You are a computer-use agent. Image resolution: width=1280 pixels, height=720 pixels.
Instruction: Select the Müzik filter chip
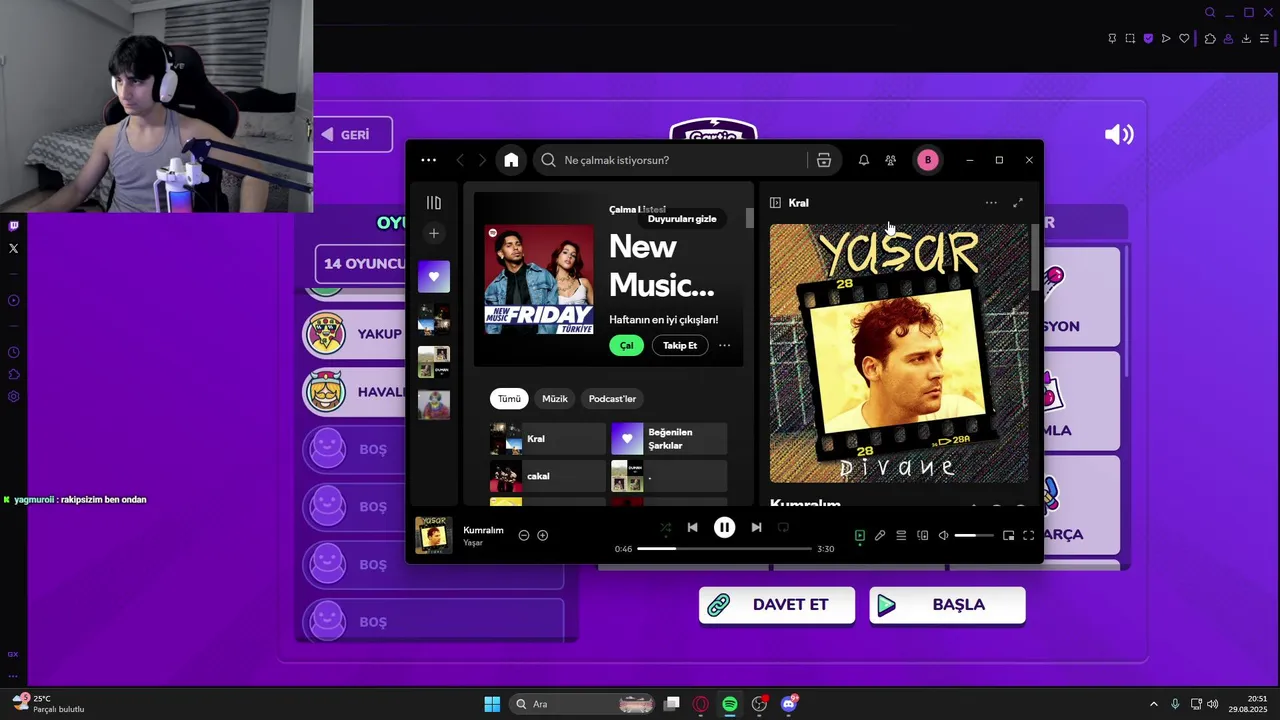(x=555, y=398)
